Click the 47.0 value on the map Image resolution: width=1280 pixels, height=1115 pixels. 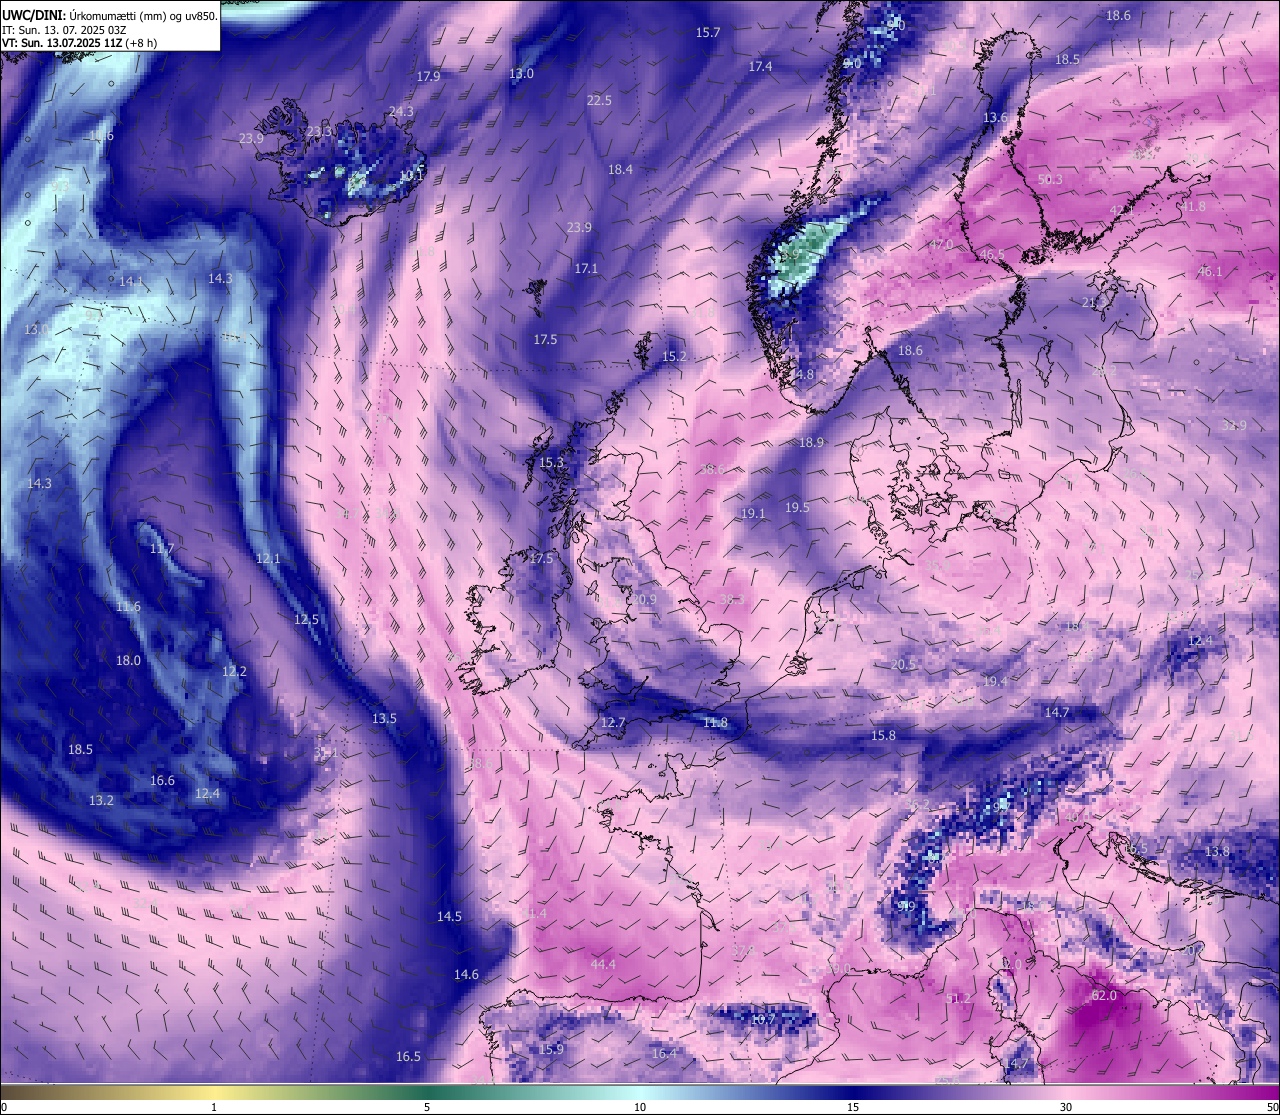940,245
